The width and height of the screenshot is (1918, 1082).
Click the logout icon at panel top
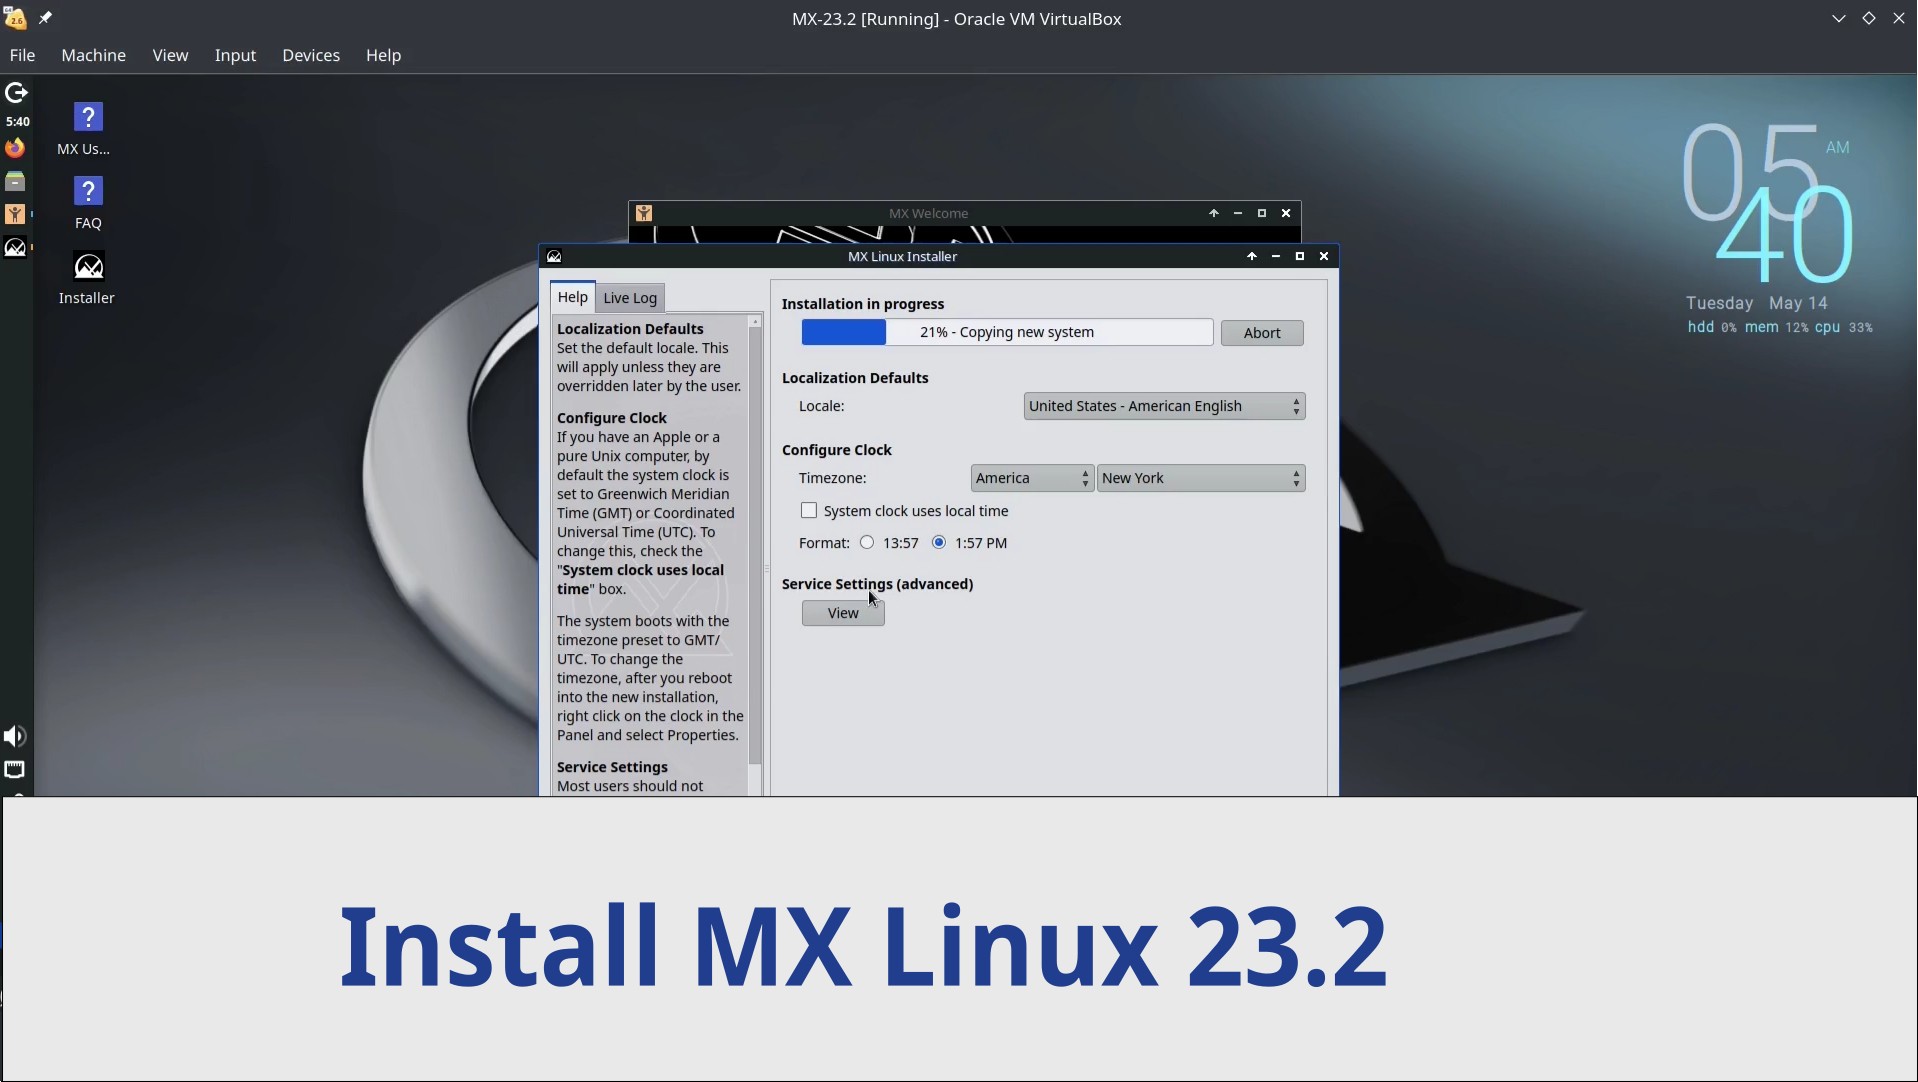[x=16, y=93]
